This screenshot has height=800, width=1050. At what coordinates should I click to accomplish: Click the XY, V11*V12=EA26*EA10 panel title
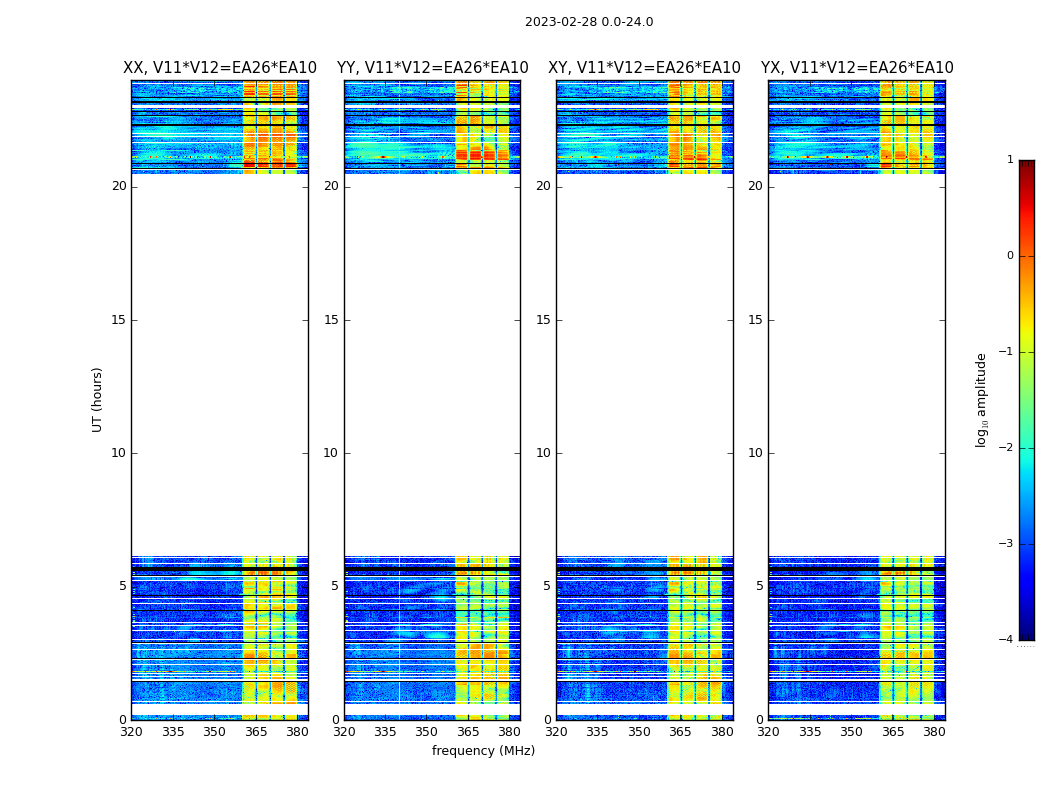tap(644, 68)
